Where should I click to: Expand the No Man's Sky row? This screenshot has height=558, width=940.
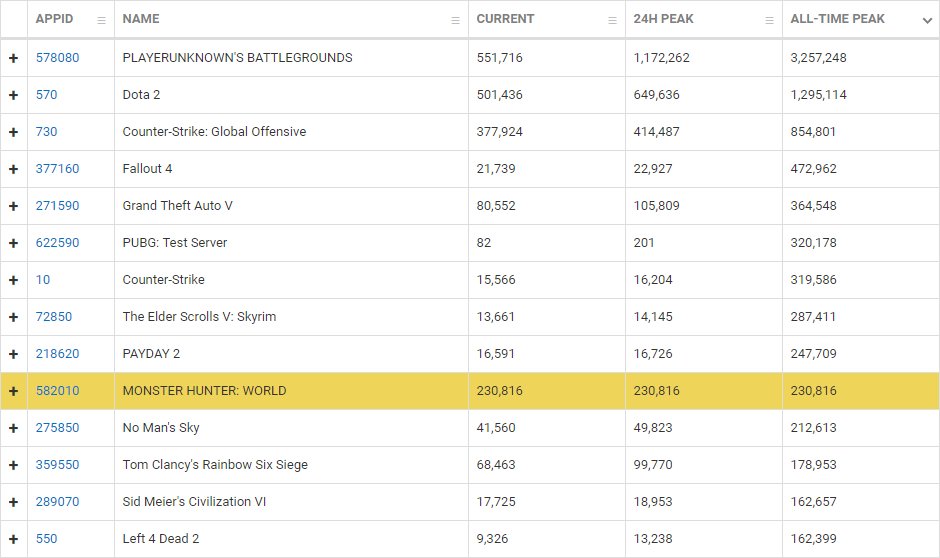13,428
